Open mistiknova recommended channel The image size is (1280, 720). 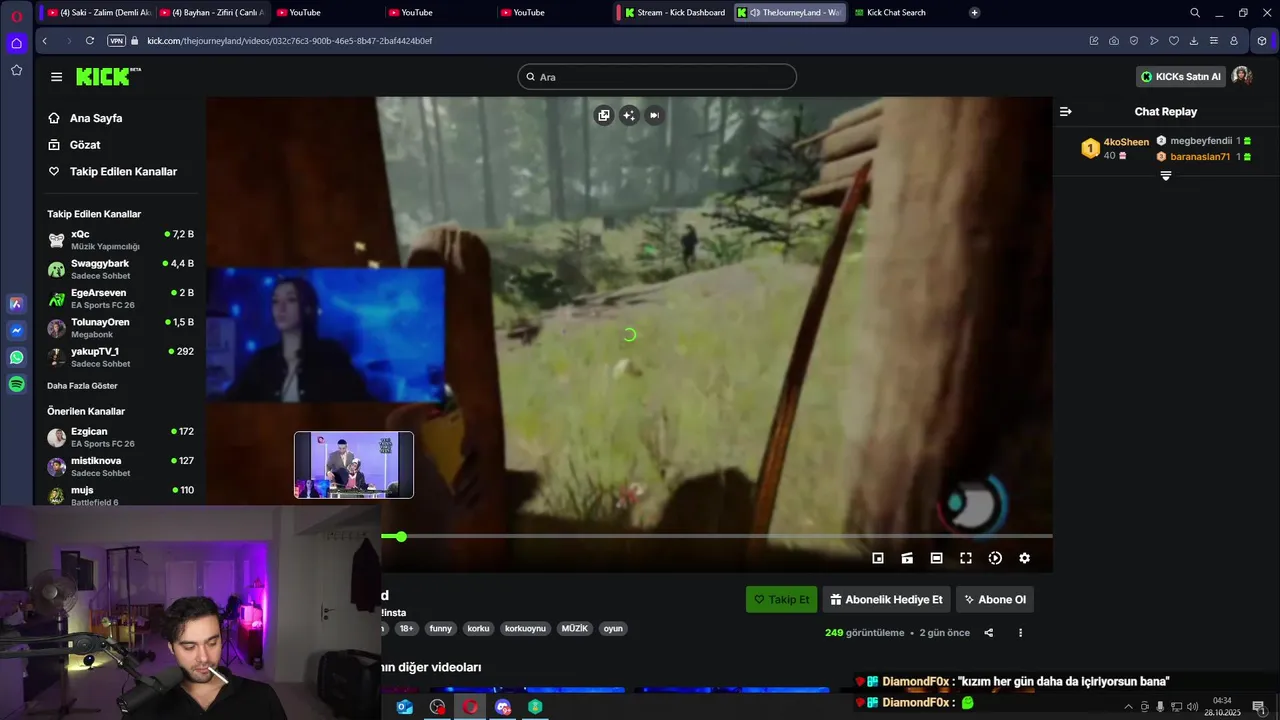point(120,466)
